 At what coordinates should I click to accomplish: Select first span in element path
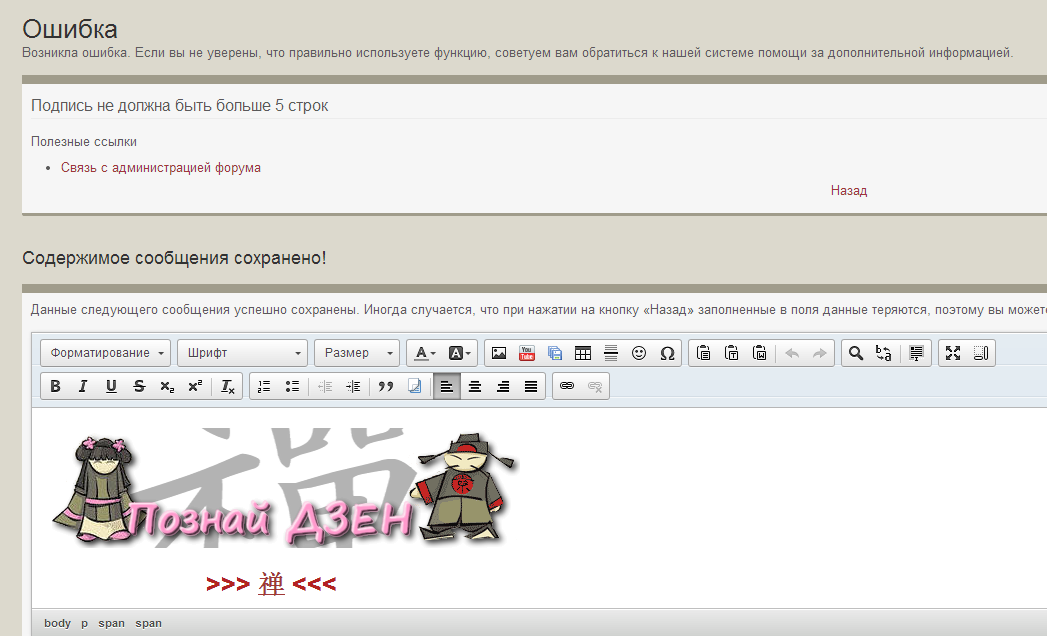112,623
